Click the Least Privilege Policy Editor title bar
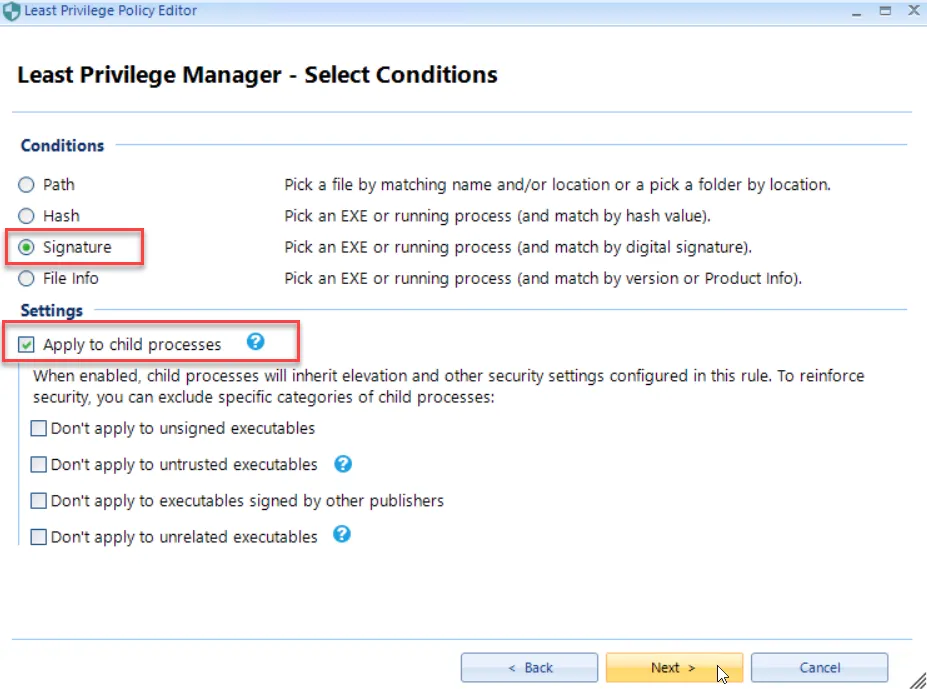Image resolution: width=927 pixels, height=689 pixels. click(400, 10)
